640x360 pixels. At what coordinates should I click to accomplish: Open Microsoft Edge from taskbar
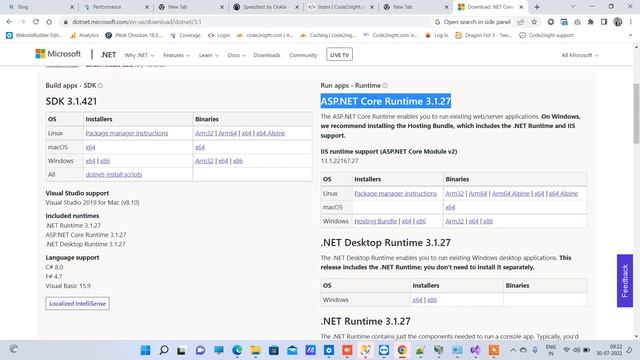pos(237,350)
